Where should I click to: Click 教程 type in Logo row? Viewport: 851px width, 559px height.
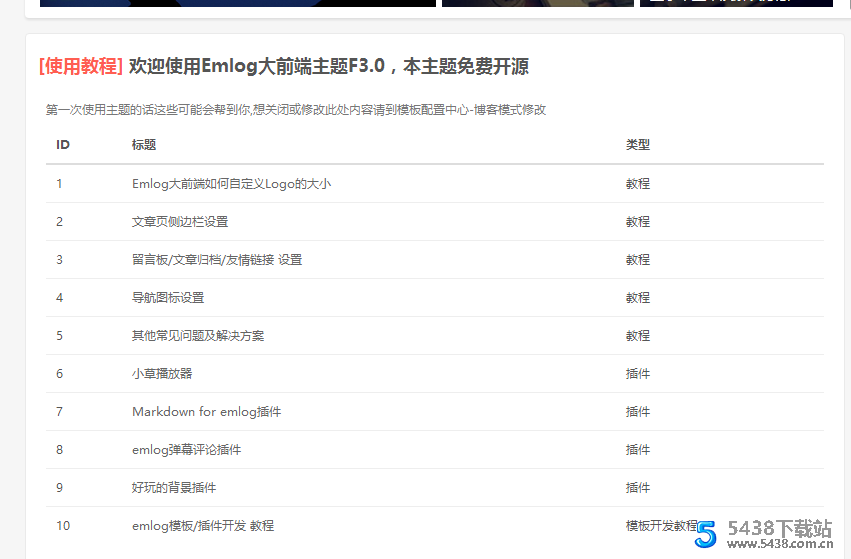[x=638, y=184]
